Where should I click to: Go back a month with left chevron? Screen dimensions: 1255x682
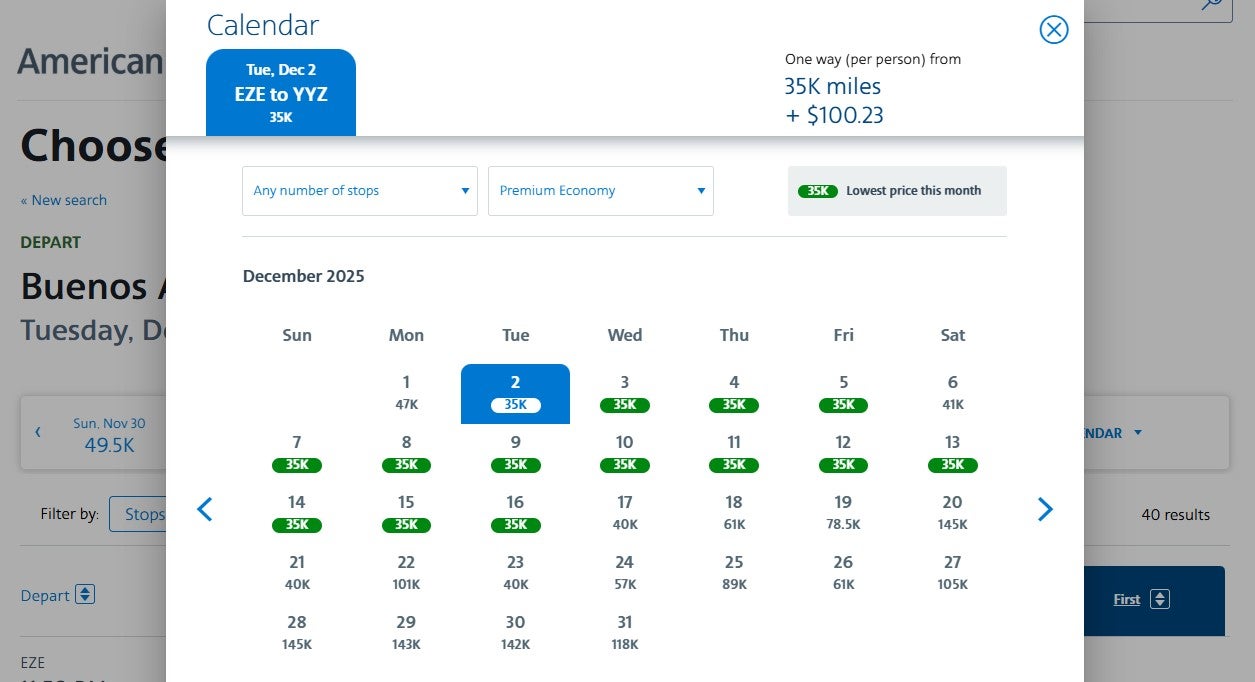point(205,509)
